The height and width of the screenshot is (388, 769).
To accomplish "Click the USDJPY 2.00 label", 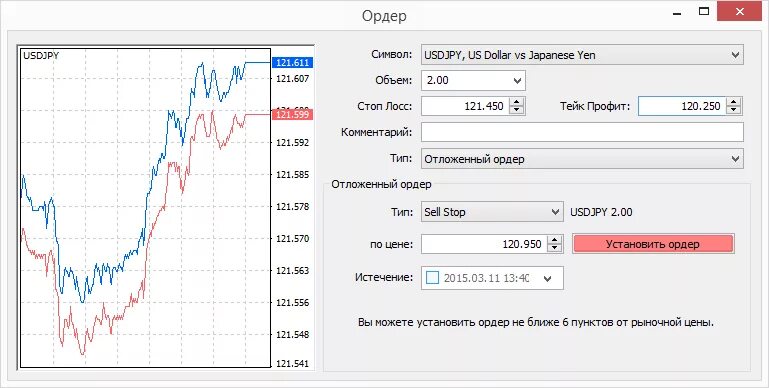I will [601, 212].
